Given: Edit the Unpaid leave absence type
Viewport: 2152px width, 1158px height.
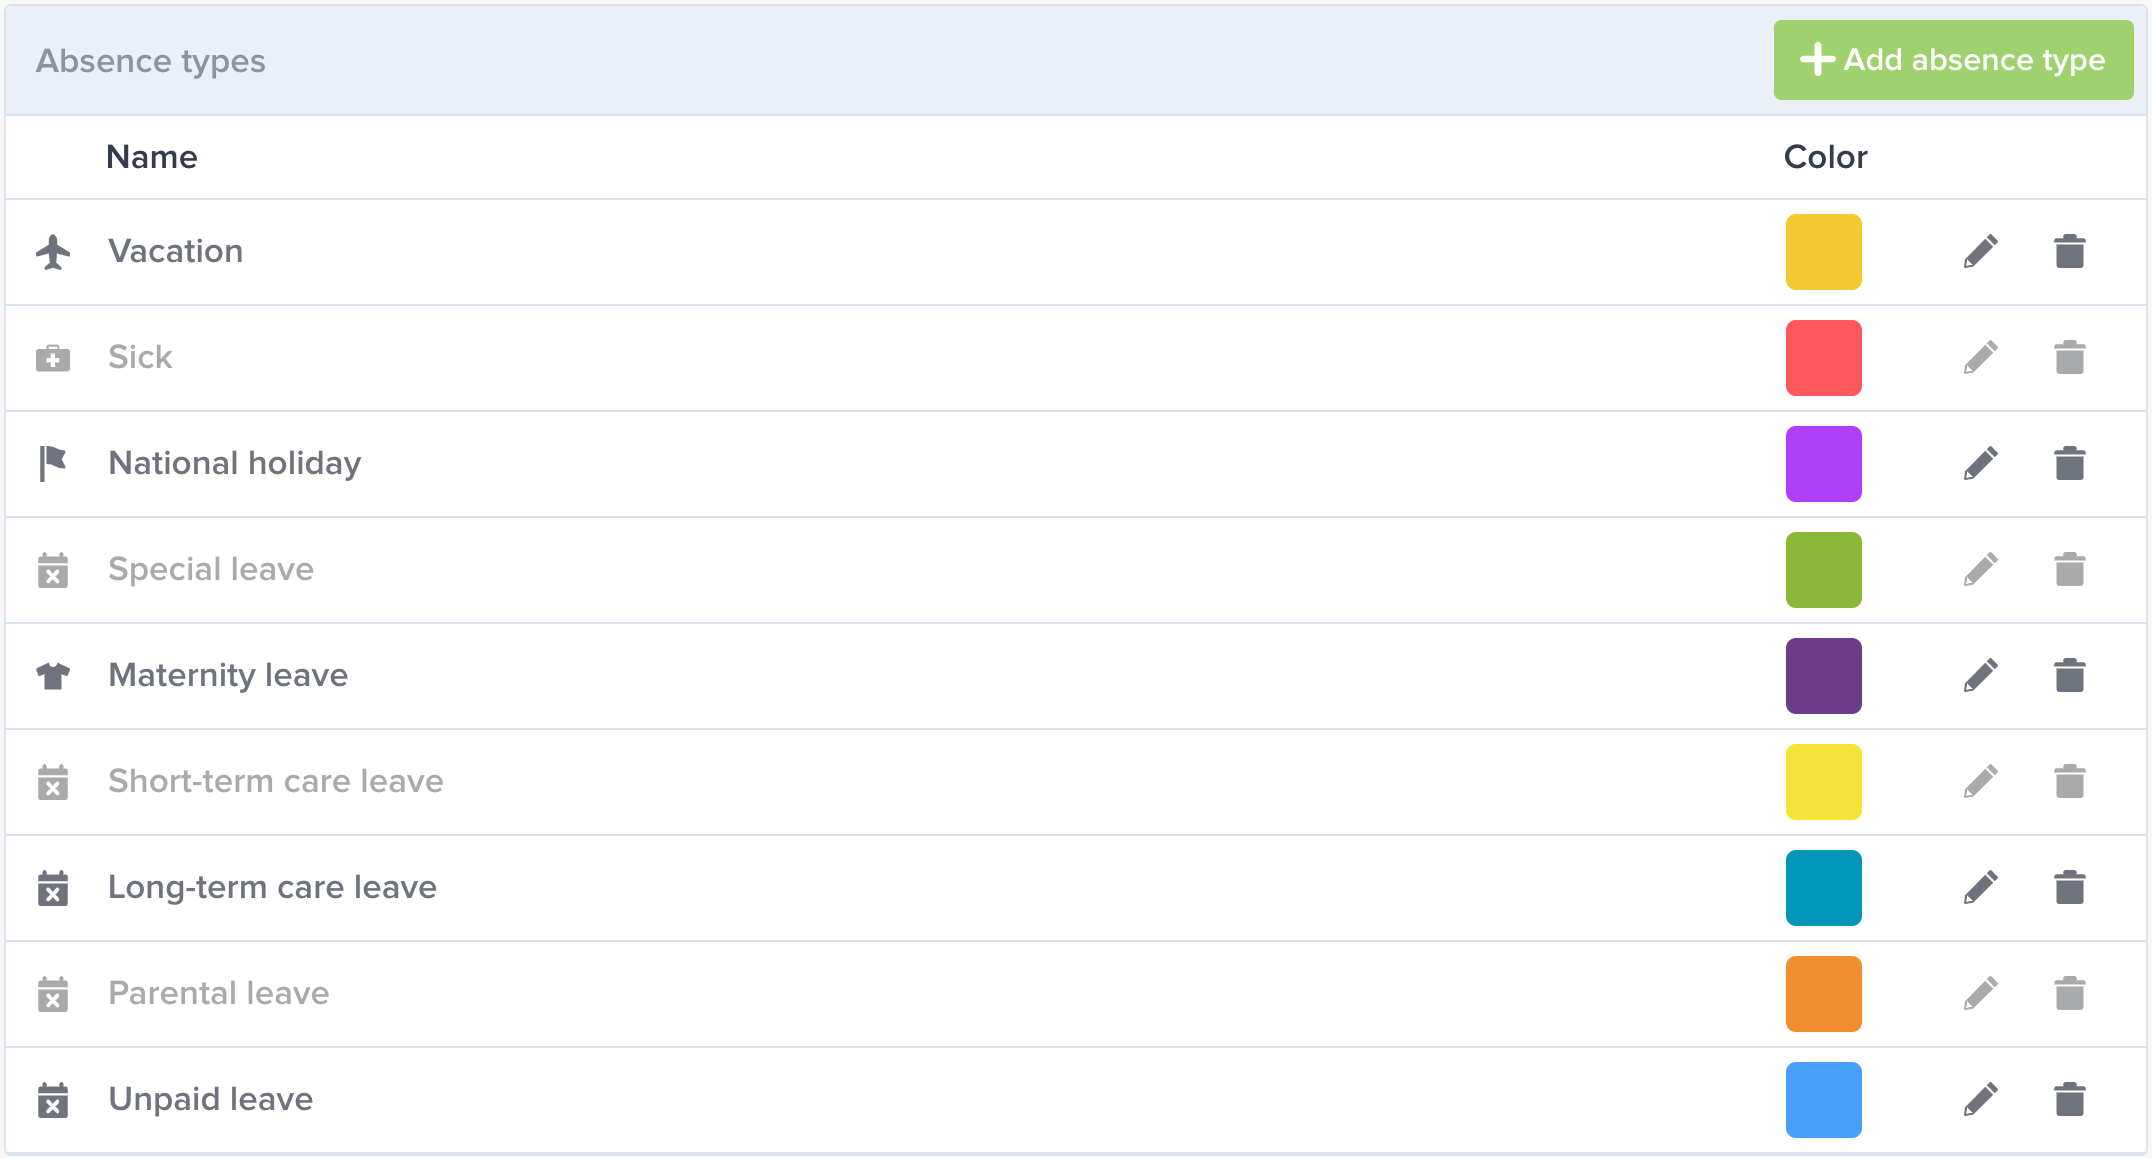Looking at the screenshot, I should tap(1980, 1100).
